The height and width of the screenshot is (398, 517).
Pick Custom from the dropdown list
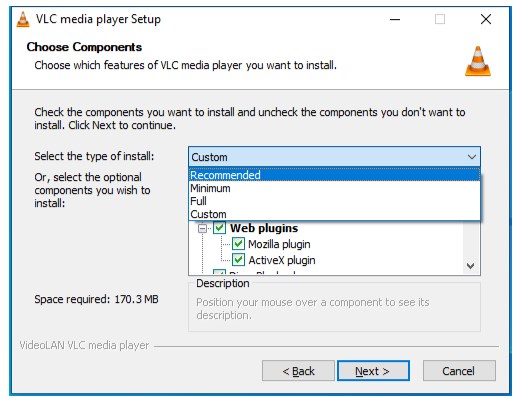pyautogui.click(x=334, y=214)
